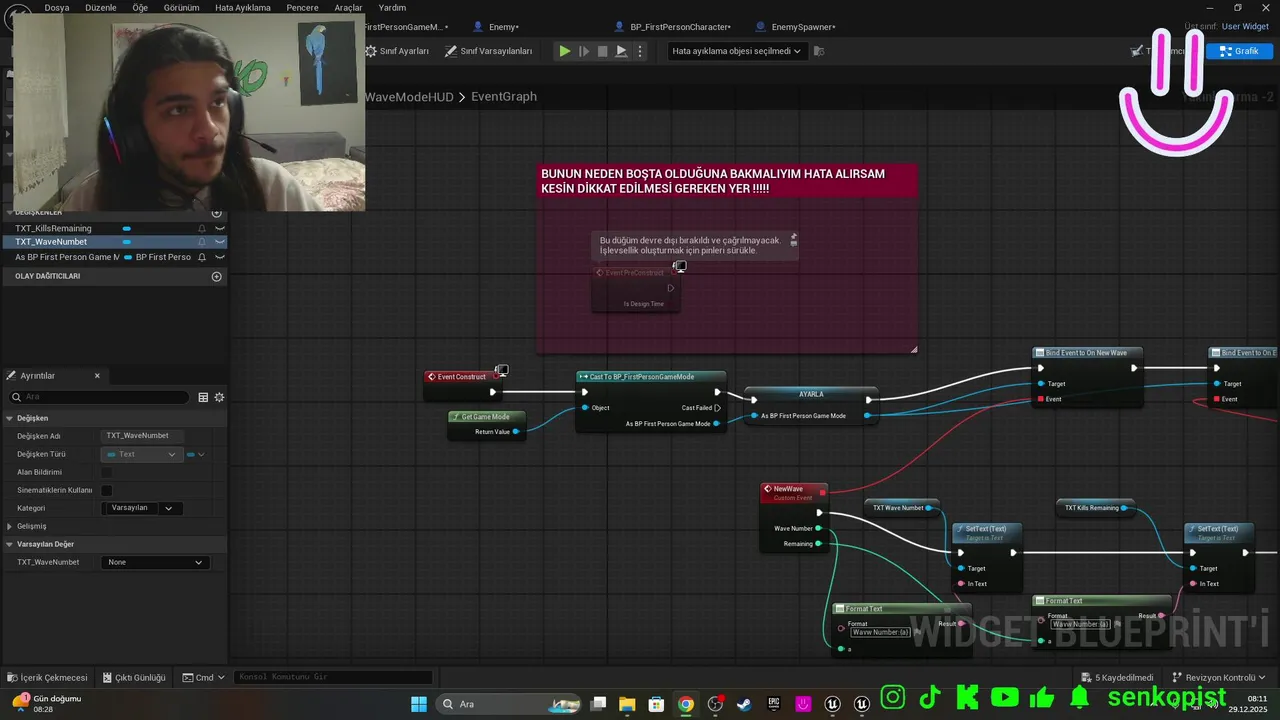This screenshot has width=1280, height=720.
Task: Open Chrome from taskbar
Action: (685, 704)
